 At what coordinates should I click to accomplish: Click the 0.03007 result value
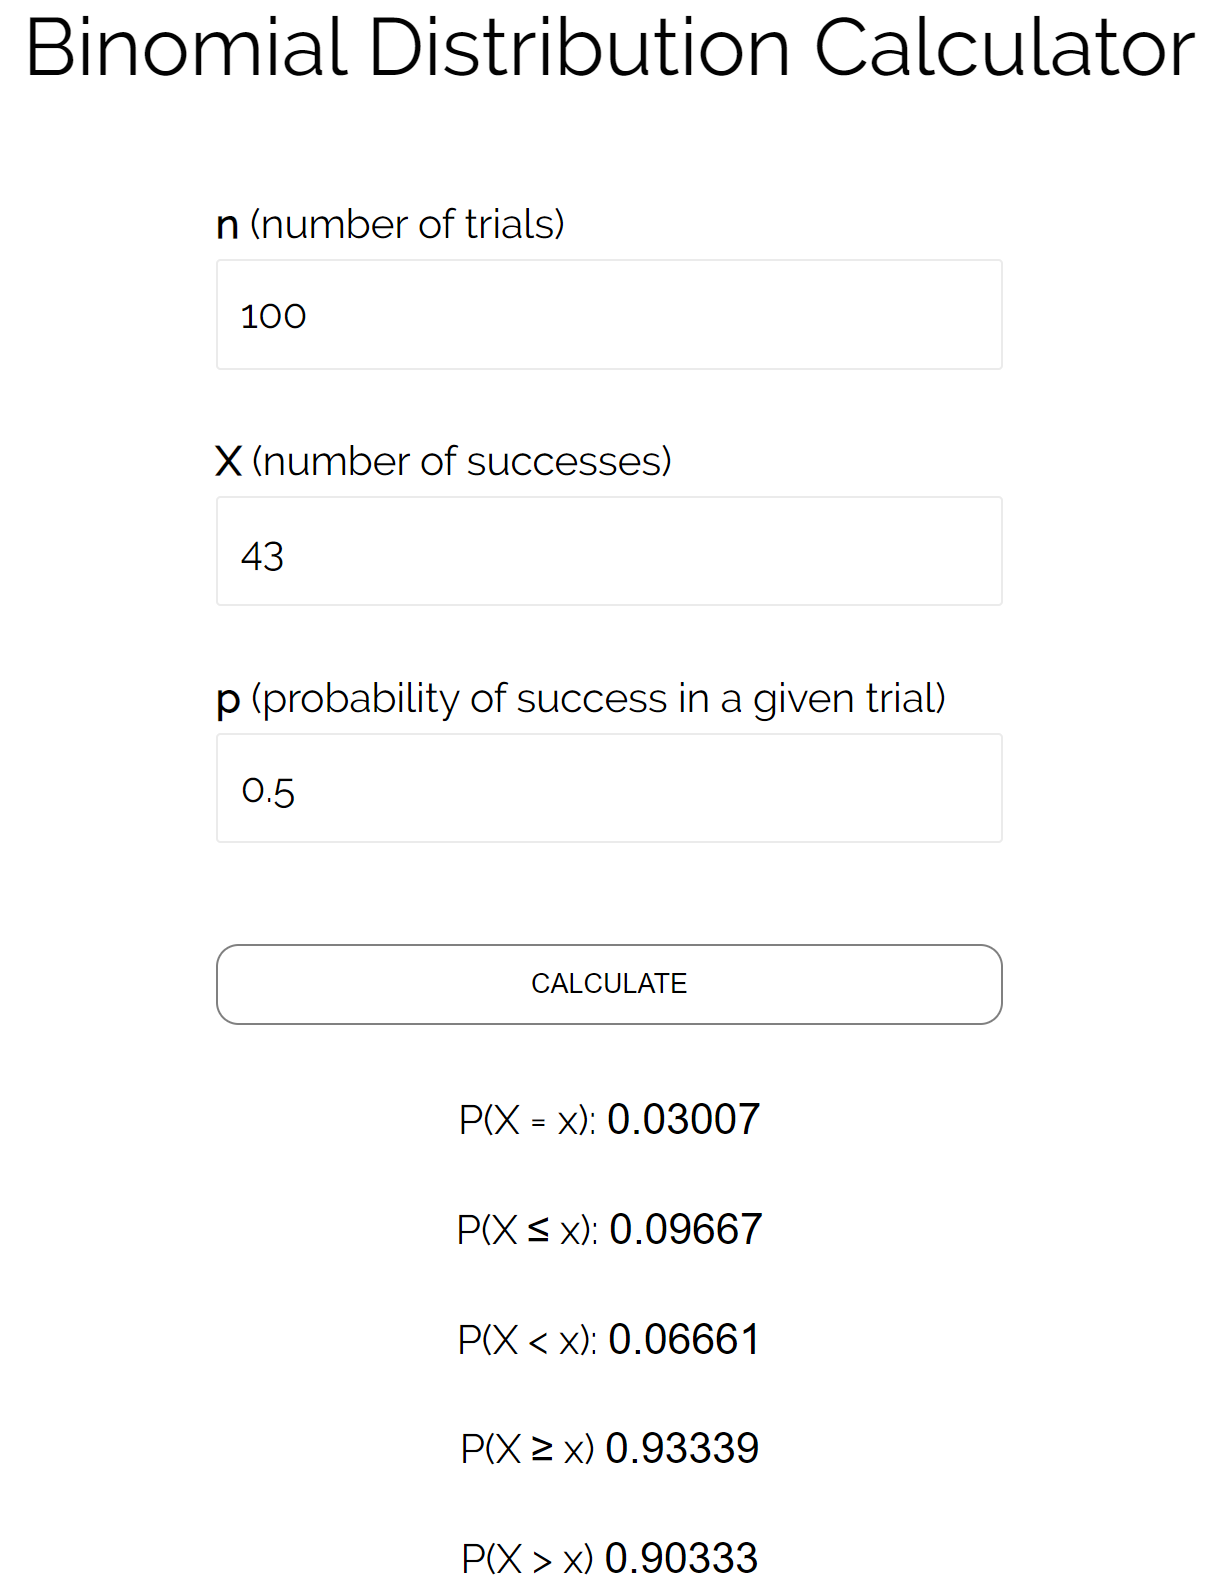tap(684, 1120)
